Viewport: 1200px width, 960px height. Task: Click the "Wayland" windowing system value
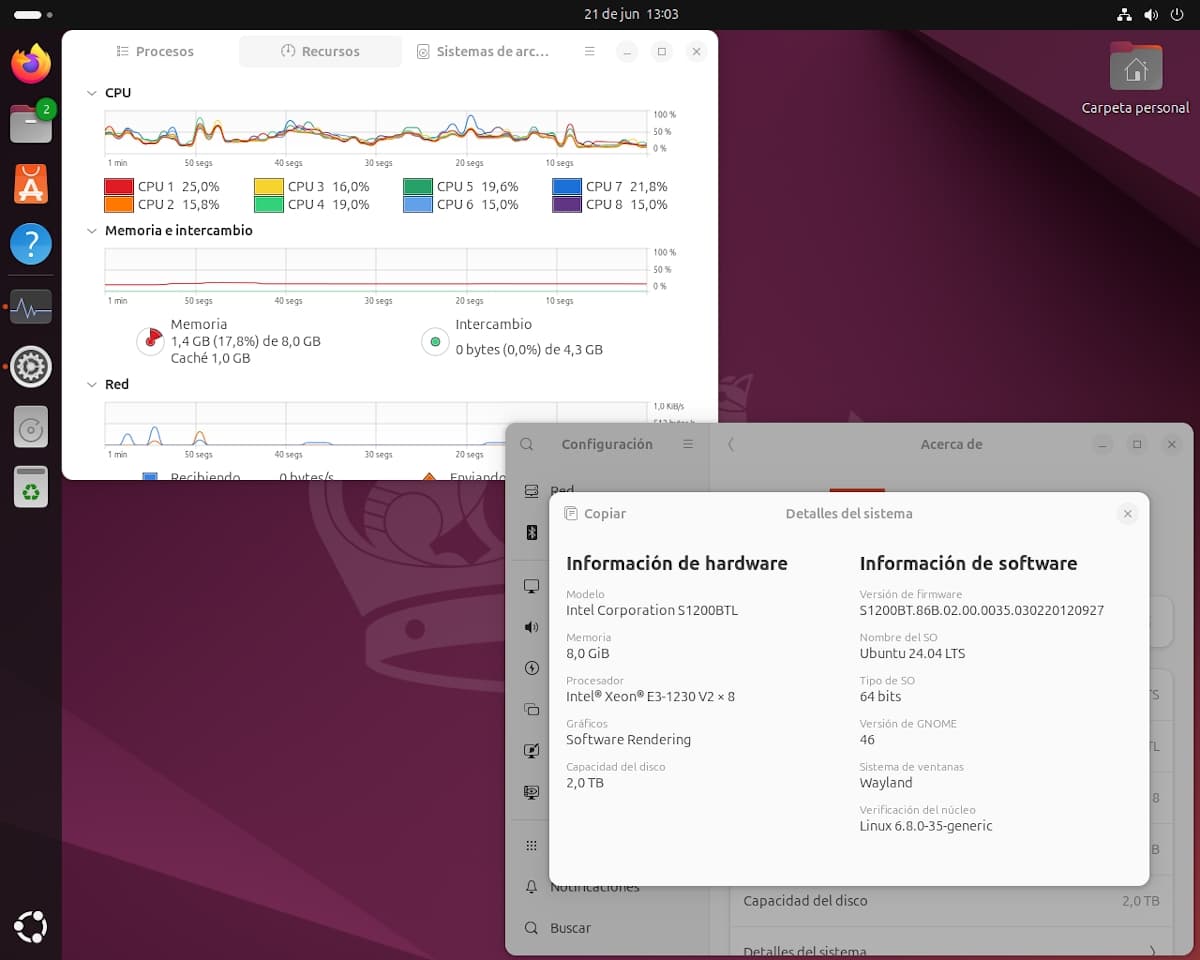pyautogui.click(x=886, y=783)
